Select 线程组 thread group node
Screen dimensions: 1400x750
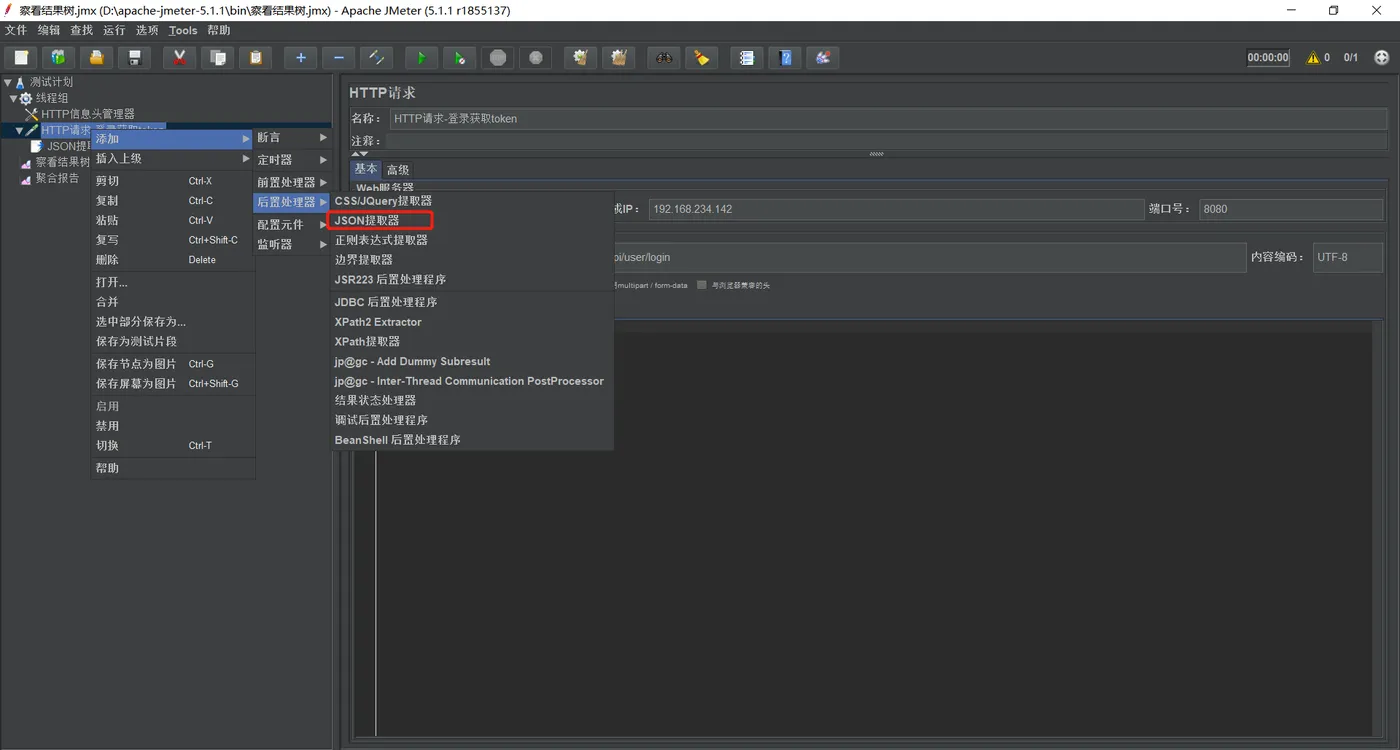[x=52, y=98]
